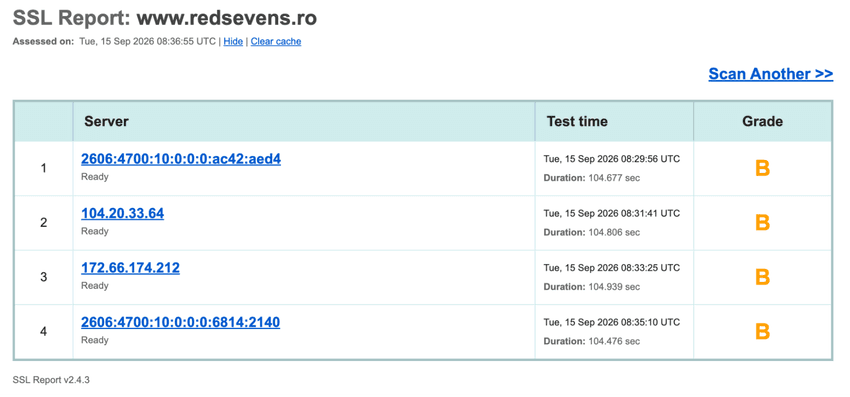
Task: Select duration 104.939 sec text
Action: coord(592,286)
